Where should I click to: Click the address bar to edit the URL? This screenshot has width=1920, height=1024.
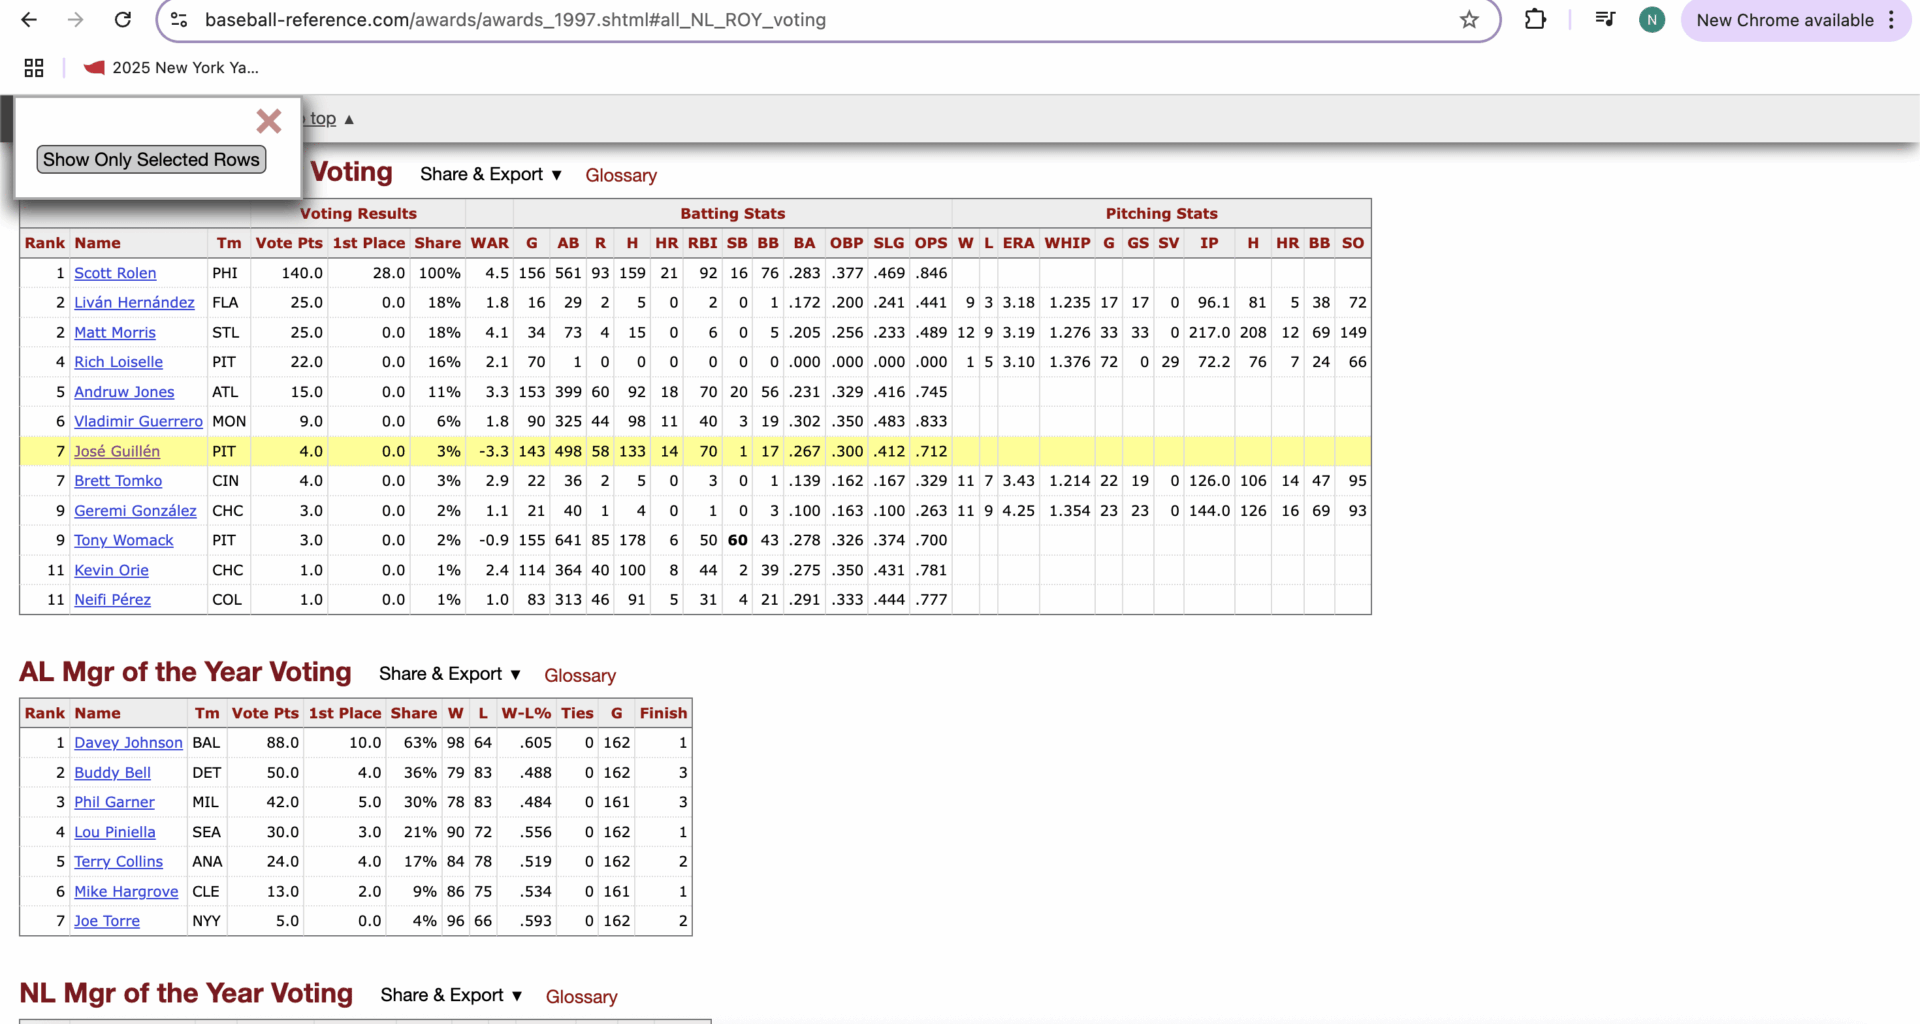click(700, 20)
